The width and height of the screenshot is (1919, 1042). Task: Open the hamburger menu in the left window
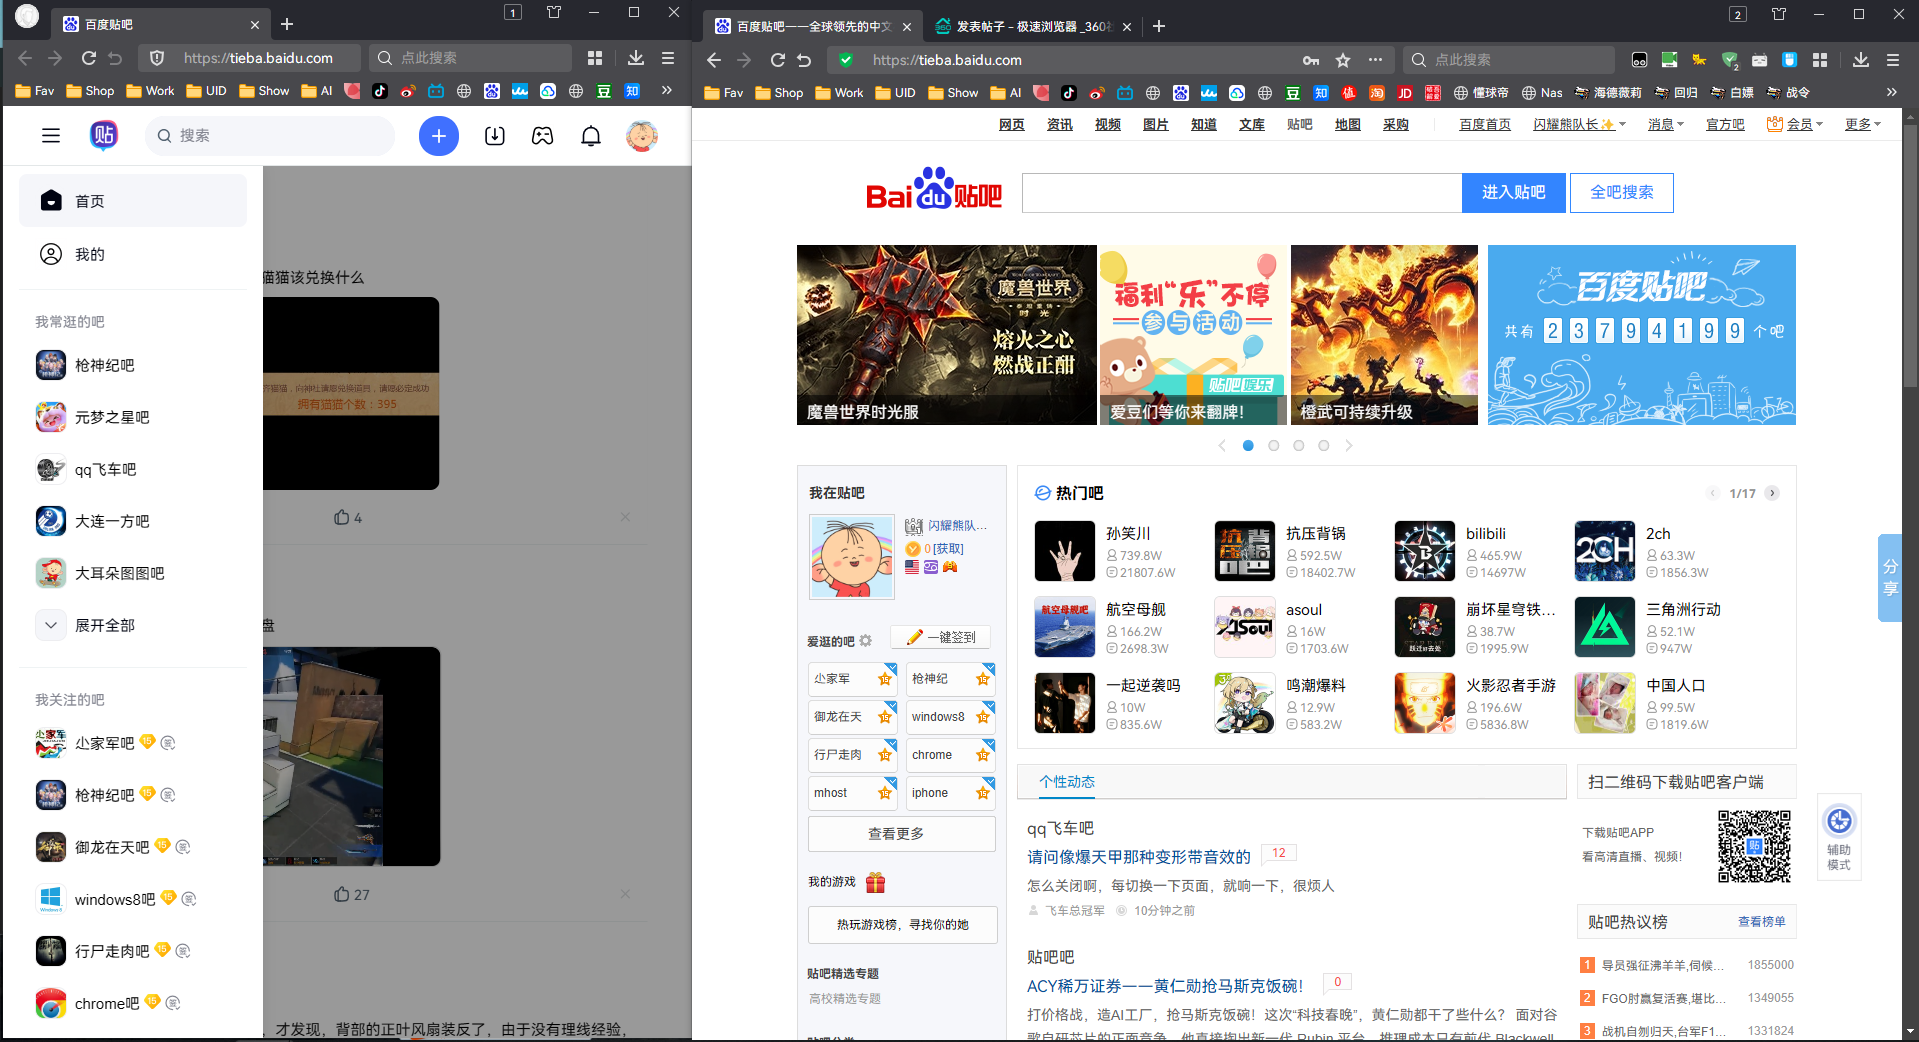tap(51, 136)
